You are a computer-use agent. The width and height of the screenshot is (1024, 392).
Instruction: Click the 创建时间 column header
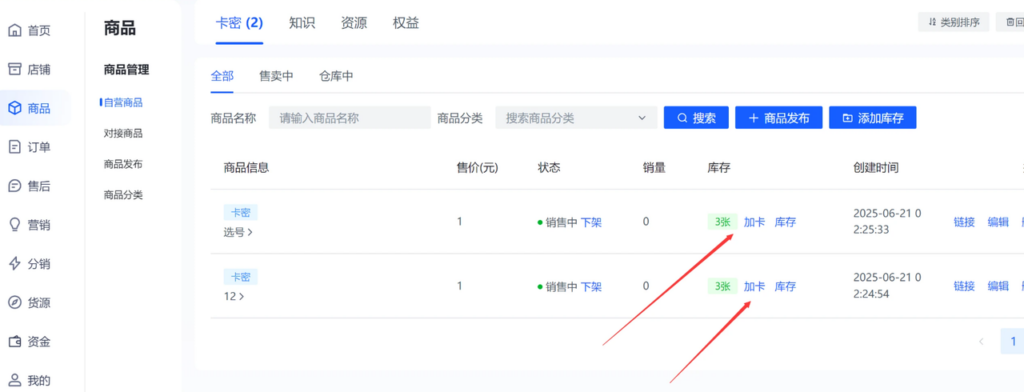pos(876,168)
